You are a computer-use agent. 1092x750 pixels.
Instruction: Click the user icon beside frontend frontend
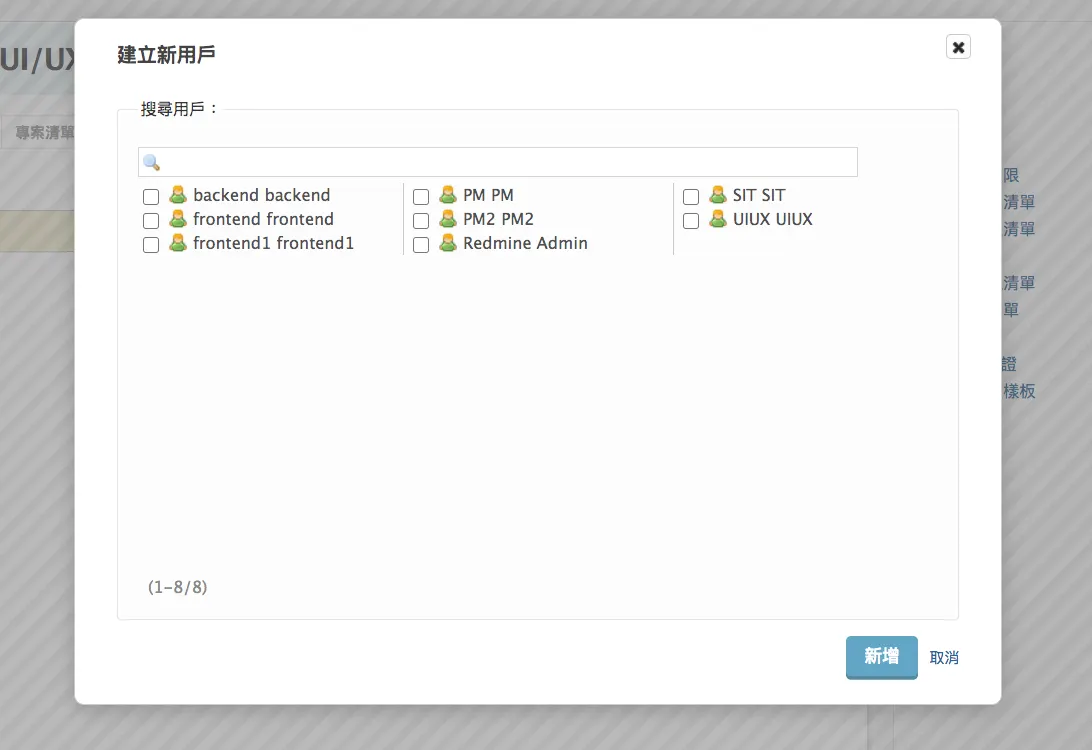[x=178, y=219]
